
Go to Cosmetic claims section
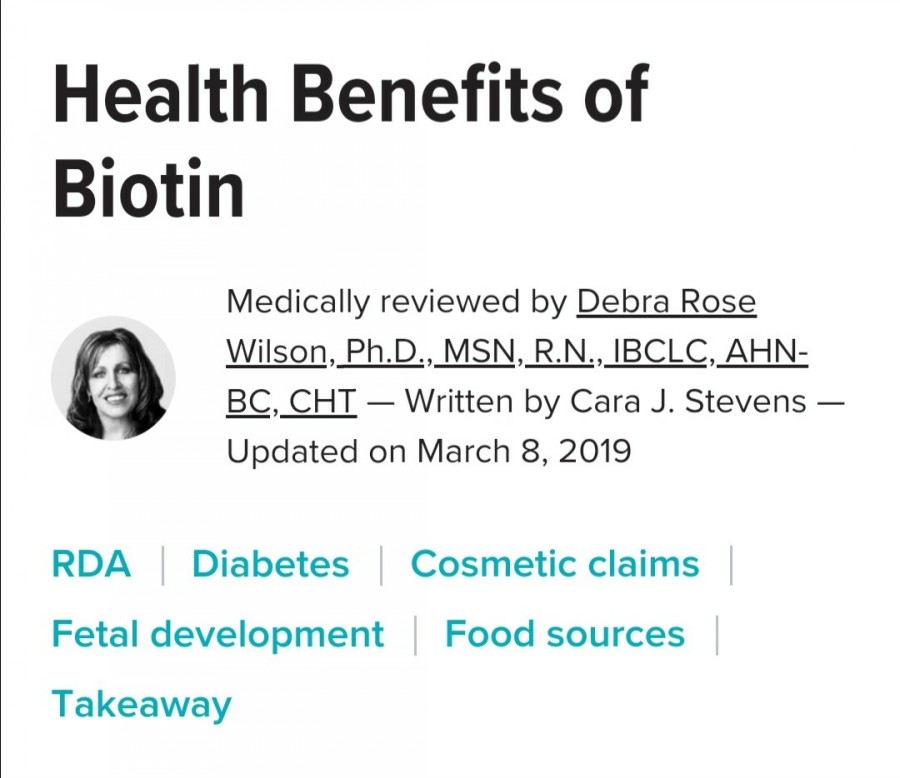[x=555, y=564]
